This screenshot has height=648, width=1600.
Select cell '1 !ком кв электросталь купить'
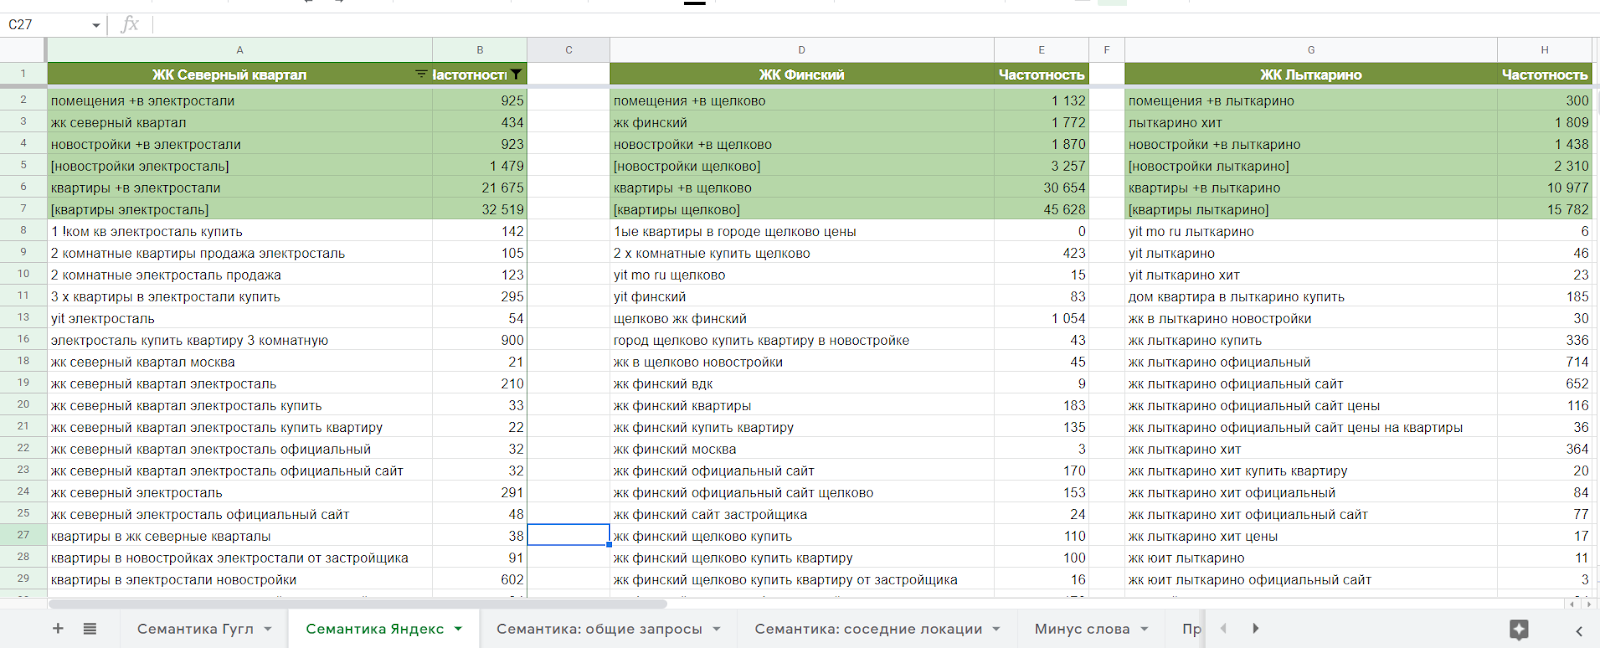click(x=240, y=232)
